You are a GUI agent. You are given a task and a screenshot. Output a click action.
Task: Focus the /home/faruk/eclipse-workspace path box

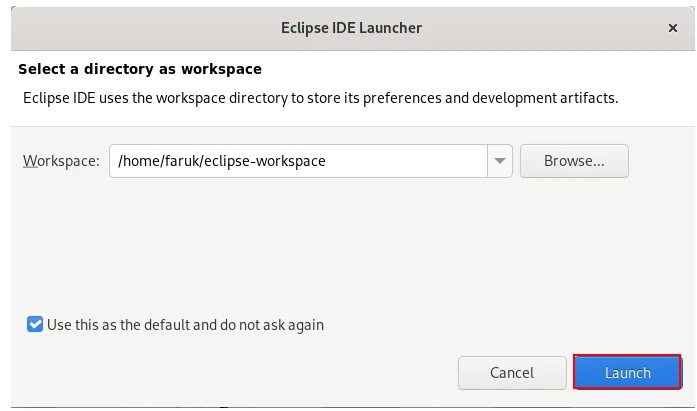pos(298,161)
